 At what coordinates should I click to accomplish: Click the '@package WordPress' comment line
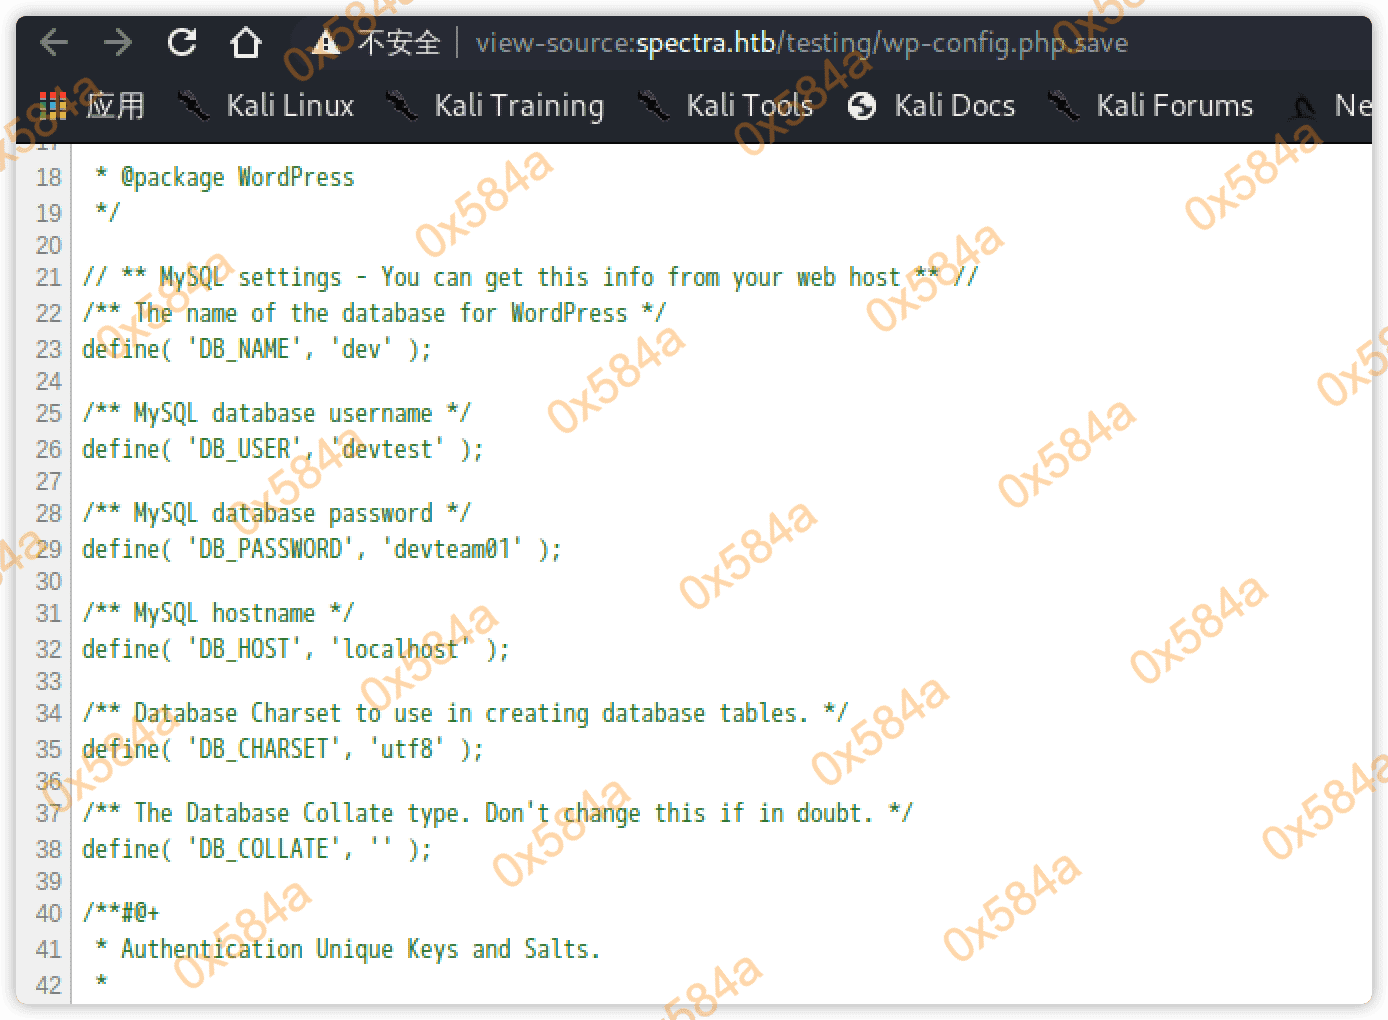pyautogui.click(x=237, y=177)
